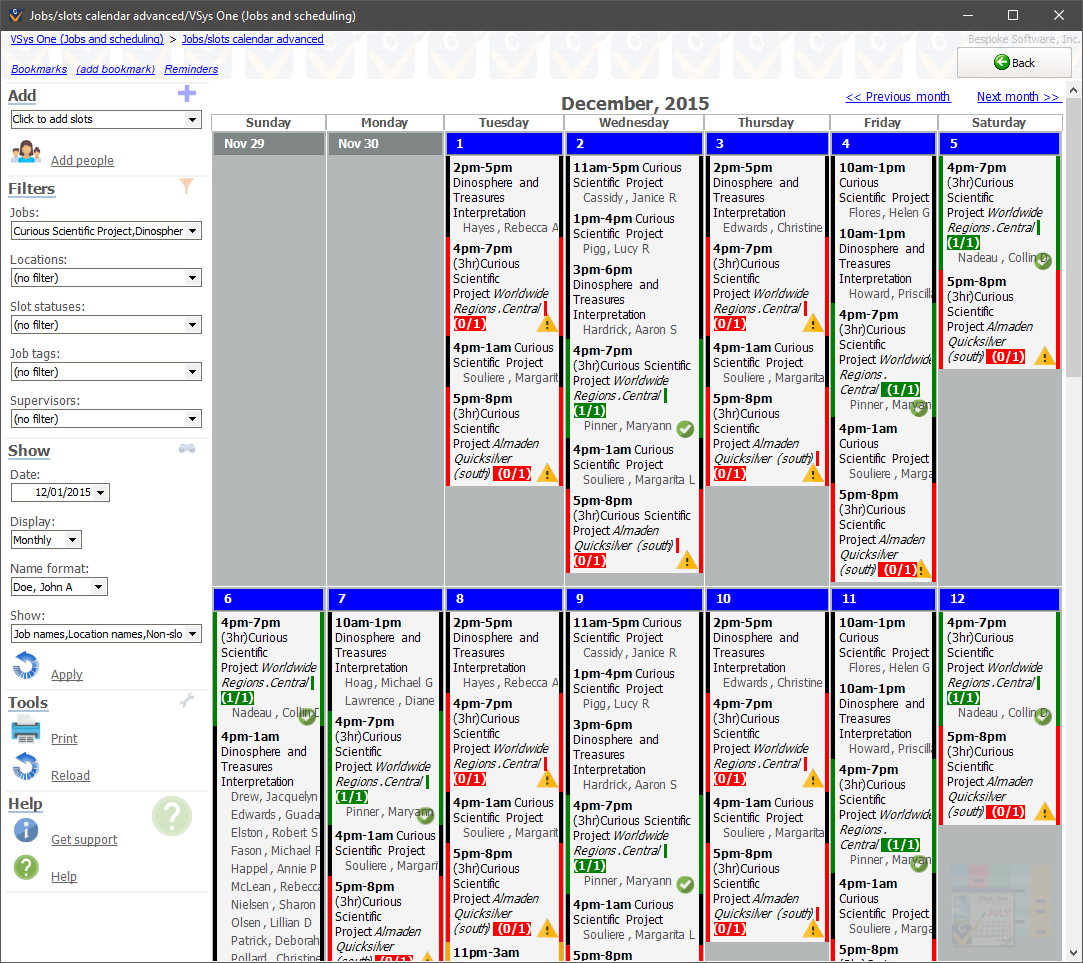1083x963 pixels.
Task: Open the Display mode Monthly dropdown
Action: coord(72,540)
